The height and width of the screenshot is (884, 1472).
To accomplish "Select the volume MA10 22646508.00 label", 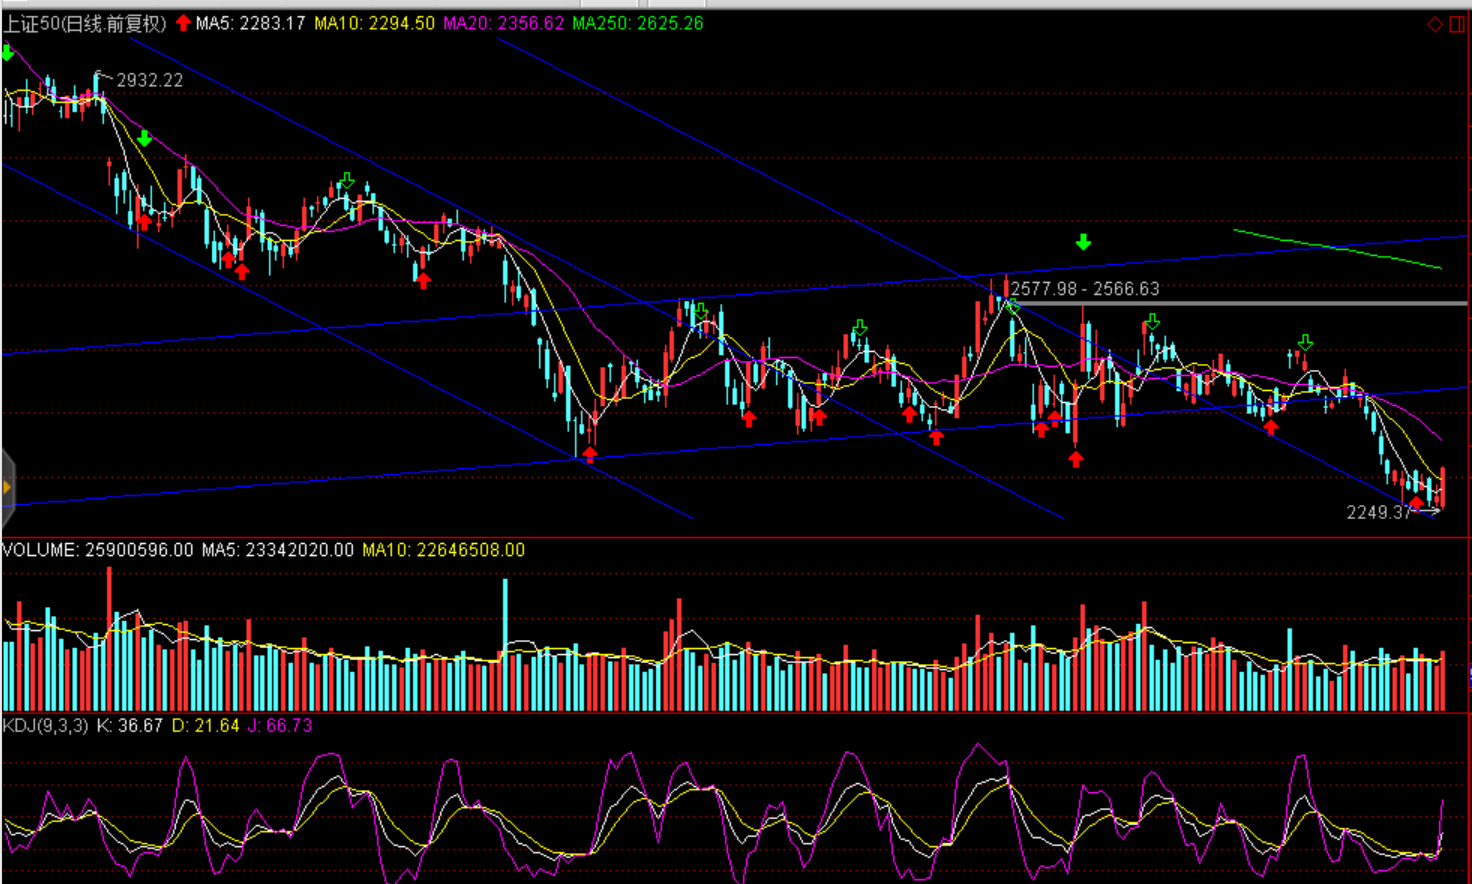I will (443, 550).
